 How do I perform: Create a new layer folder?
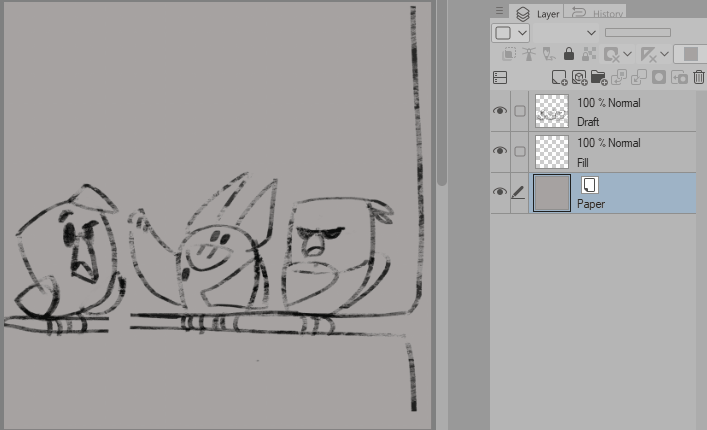coord(599,78)
